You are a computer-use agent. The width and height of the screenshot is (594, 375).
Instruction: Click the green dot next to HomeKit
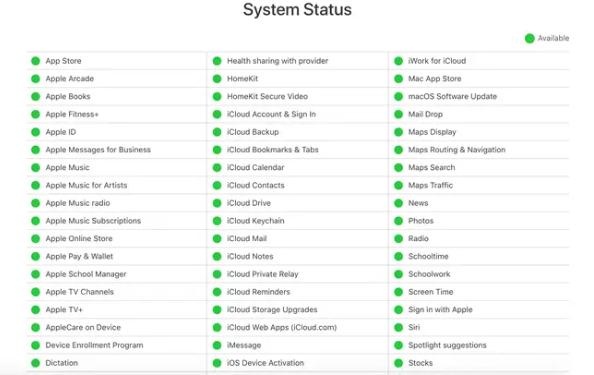pos(217,79)
